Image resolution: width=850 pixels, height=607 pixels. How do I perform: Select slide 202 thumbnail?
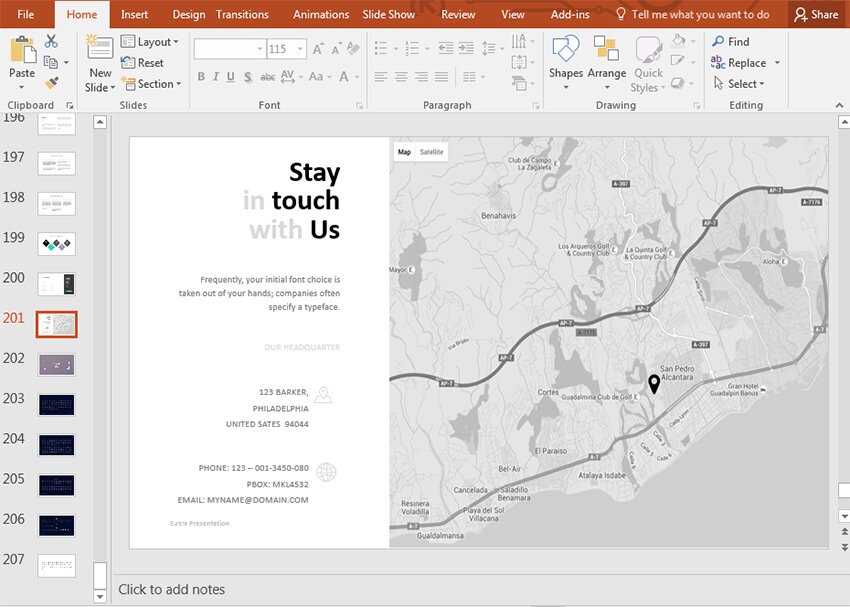click(56, 364)
